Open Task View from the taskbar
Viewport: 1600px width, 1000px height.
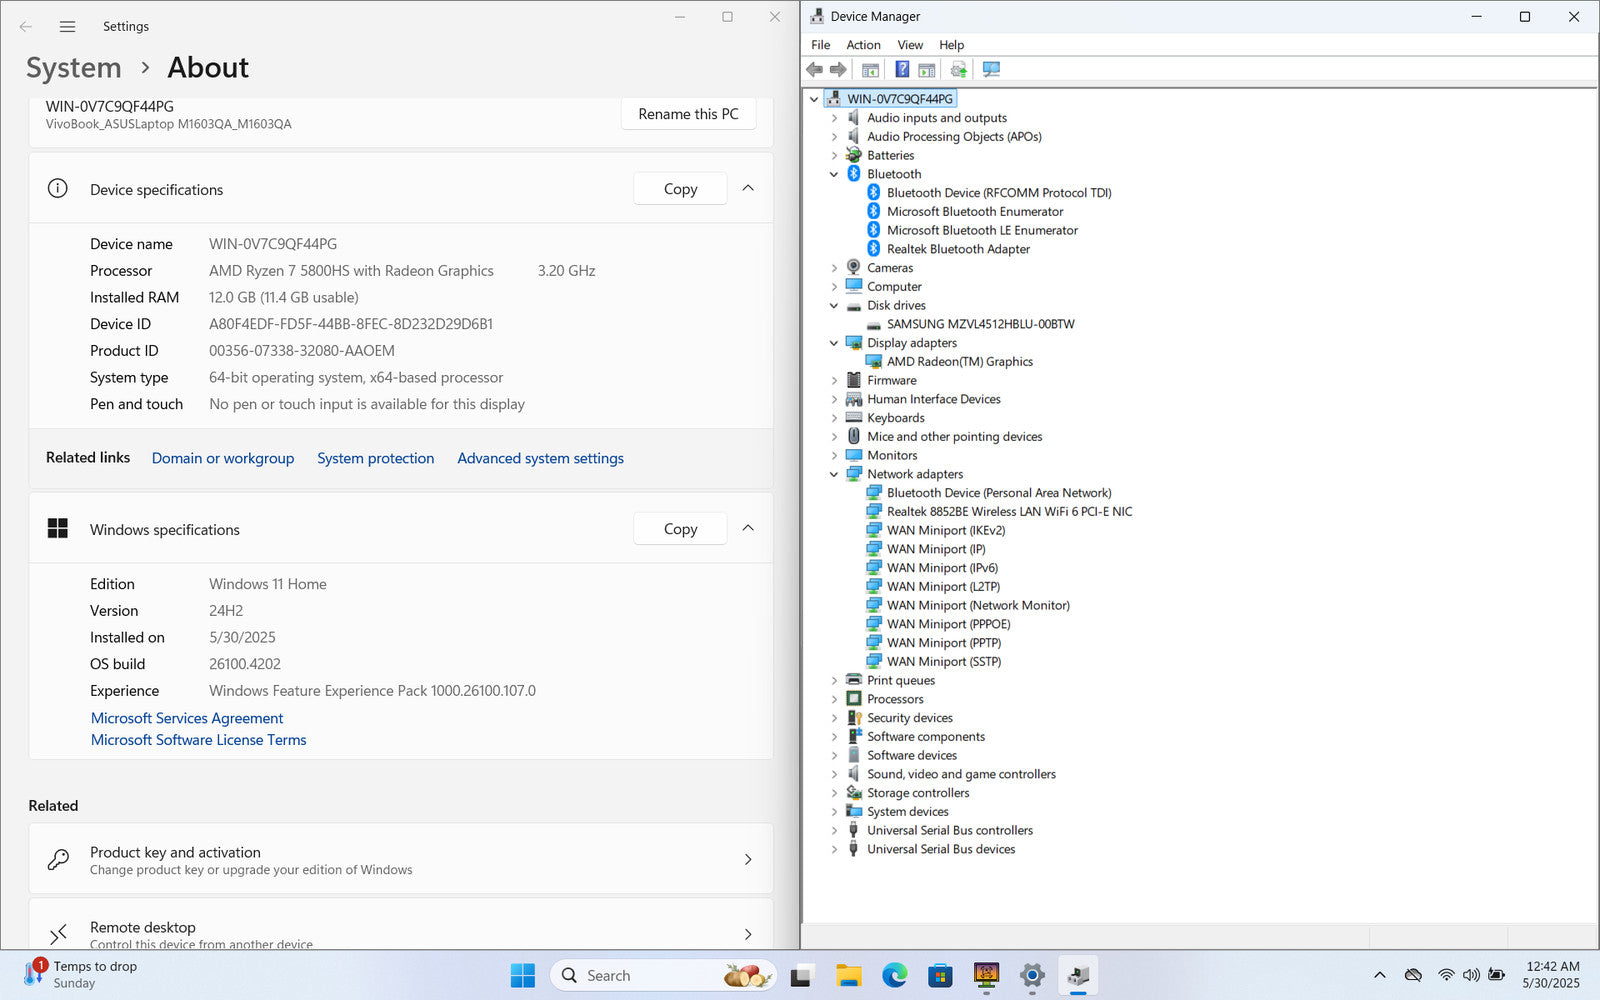click(x=802, y=976)
